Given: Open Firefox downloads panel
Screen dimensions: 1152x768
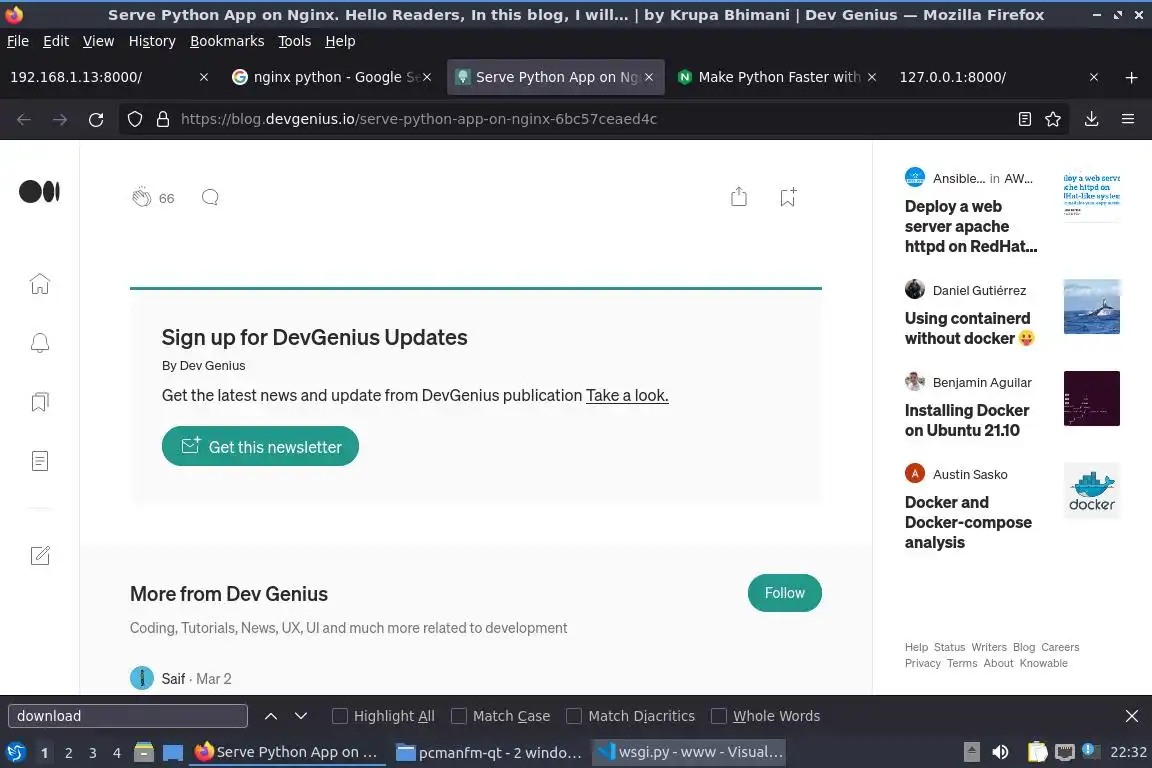Looking at the screenshot, I should pos(1092,119).
